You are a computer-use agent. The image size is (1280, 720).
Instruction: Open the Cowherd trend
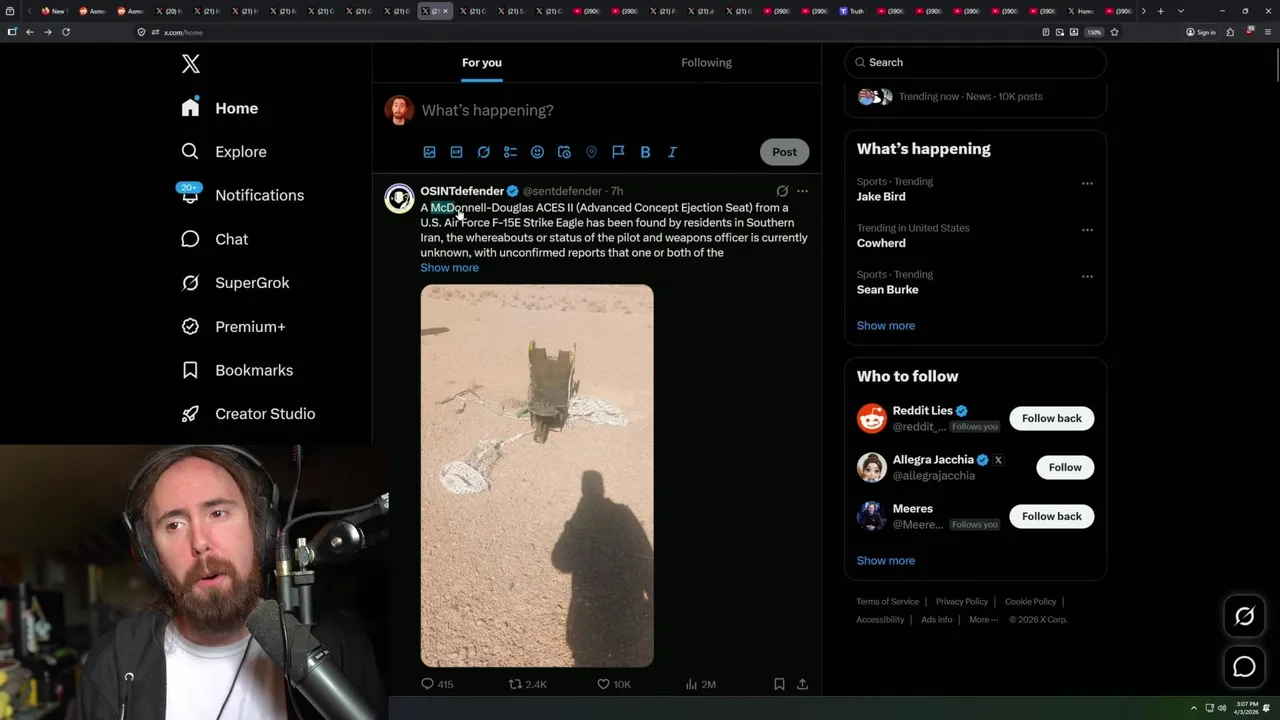pyautogui.click(x=881, y=243)
